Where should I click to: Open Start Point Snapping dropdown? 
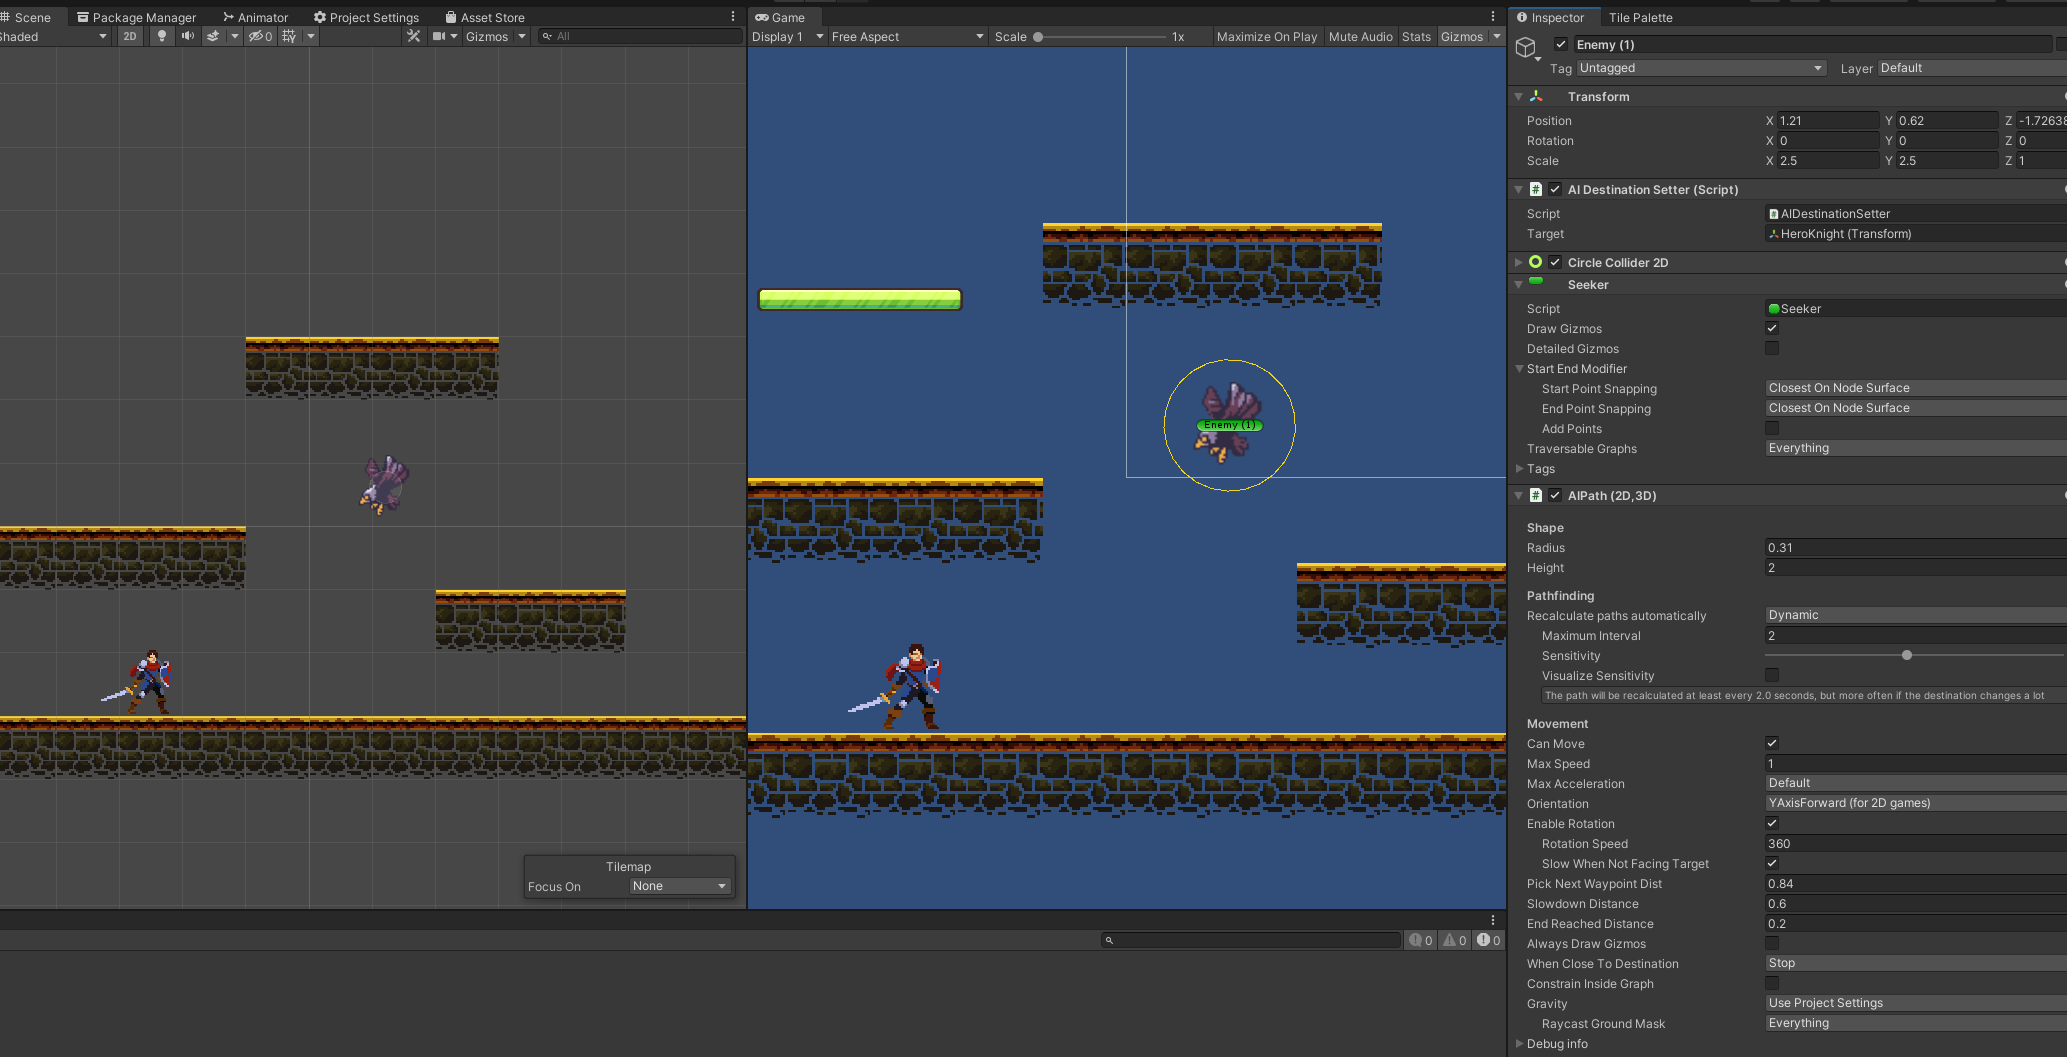1916,388
